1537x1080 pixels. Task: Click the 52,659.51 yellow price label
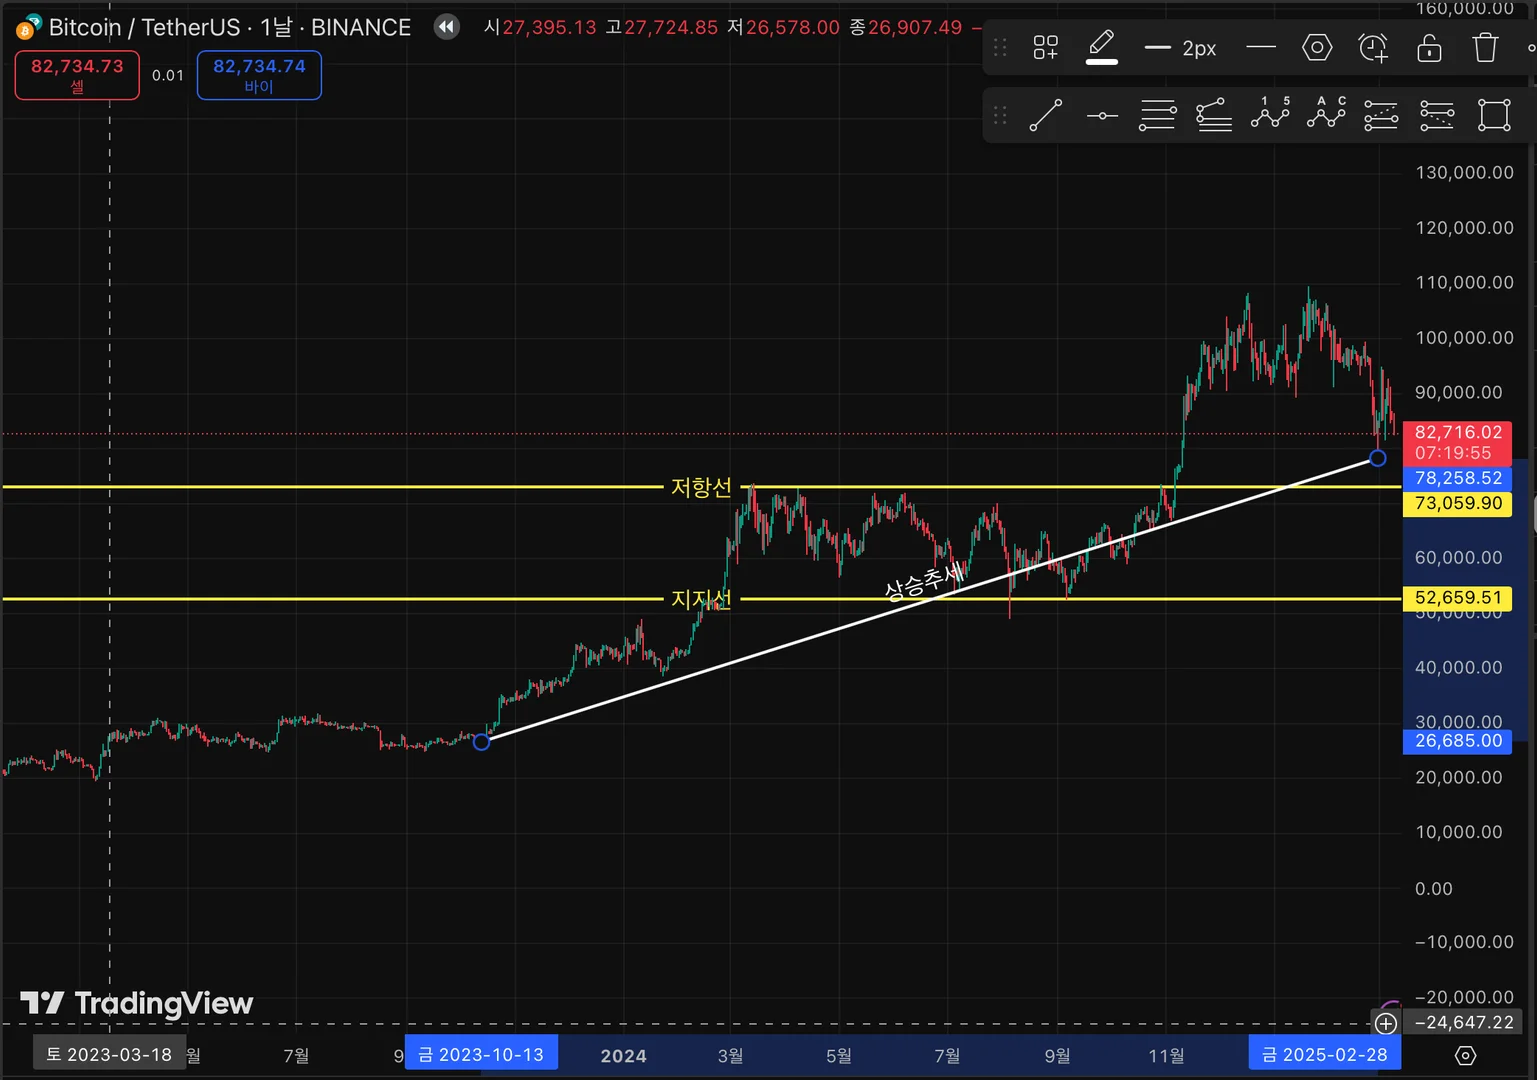(1458, 598)
